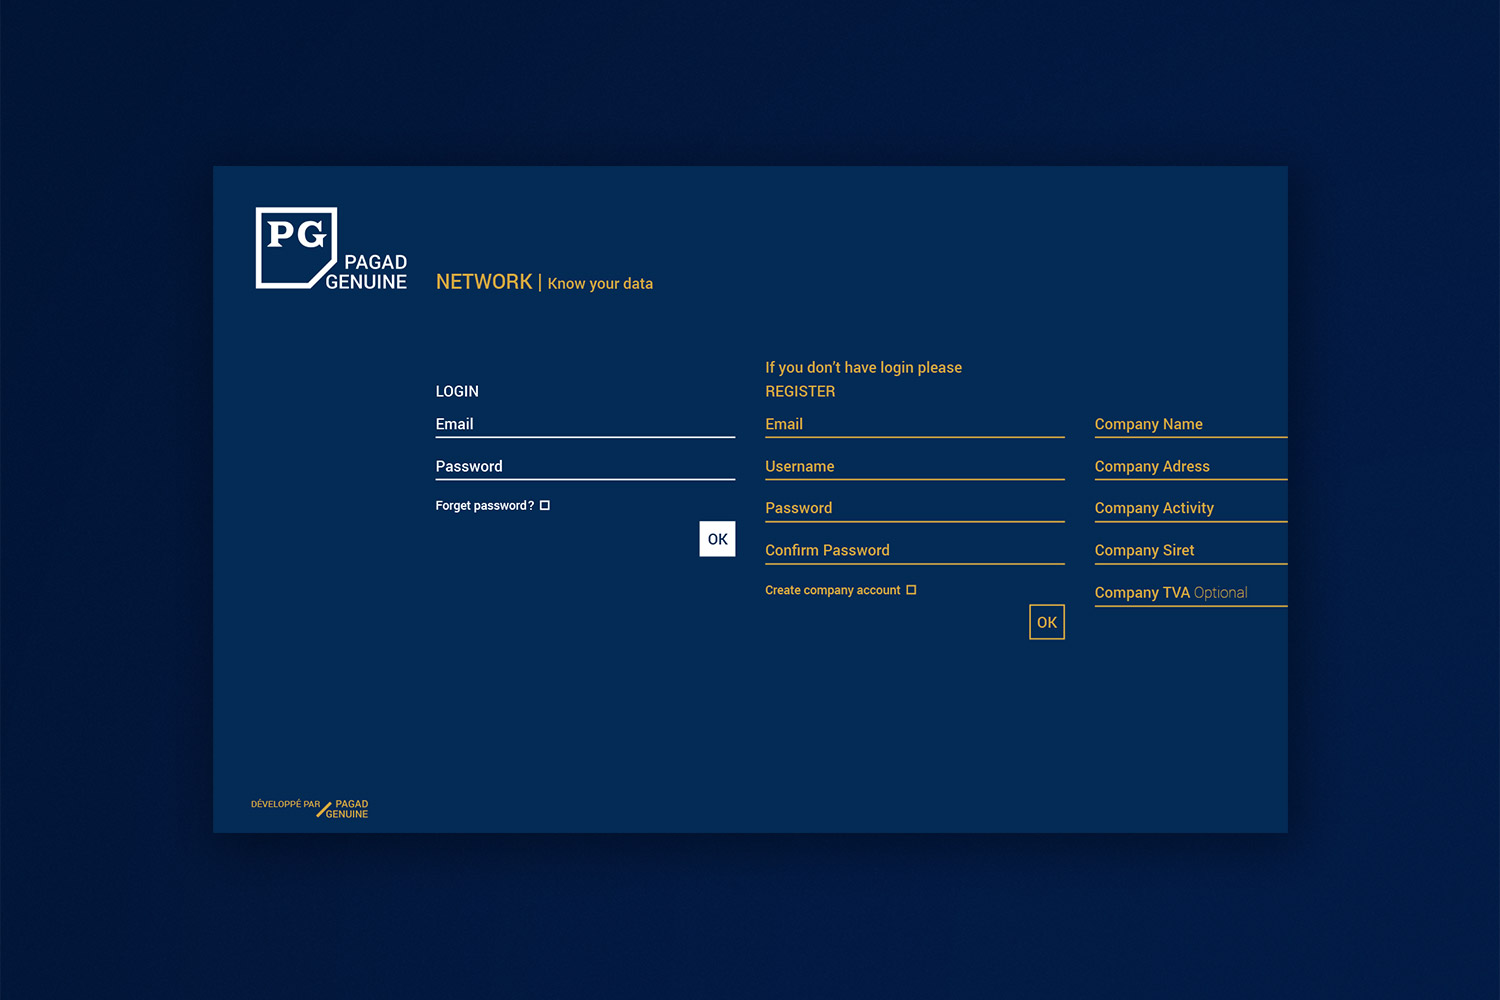The height and width of the screenshot is (1000, 1500).
Task: Click the Company Siret field
Action: pyautogui.click(x=1190, y=551)
